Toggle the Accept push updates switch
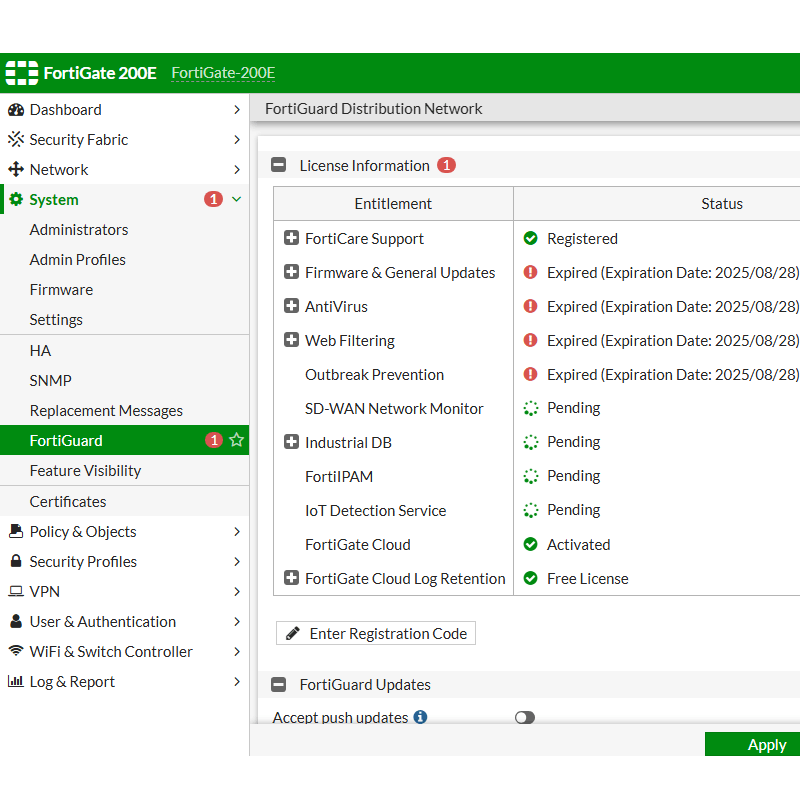Viewport: 800px width, 800px height. coord(525,717)
